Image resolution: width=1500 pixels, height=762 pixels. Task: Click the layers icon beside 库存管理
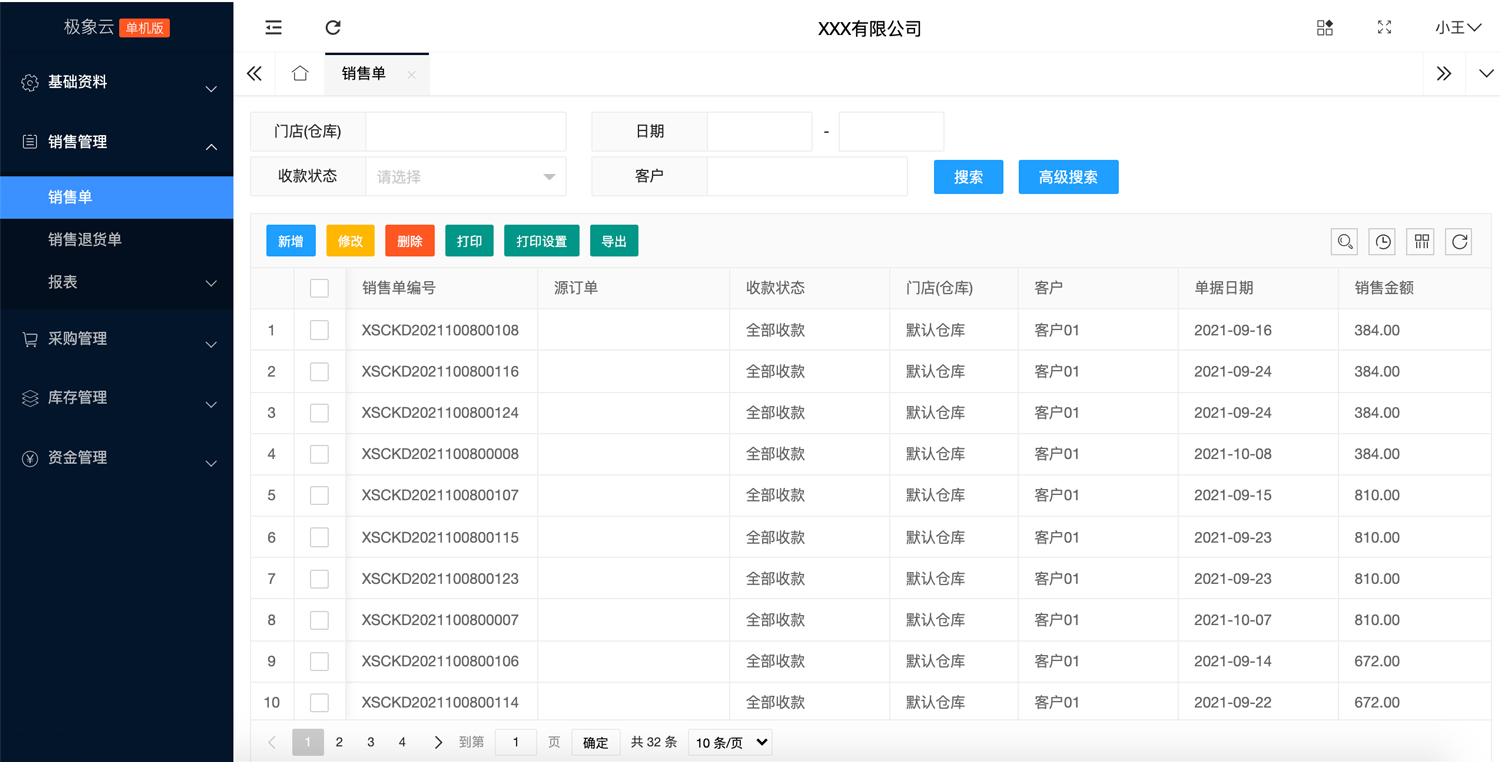point(30,398)
